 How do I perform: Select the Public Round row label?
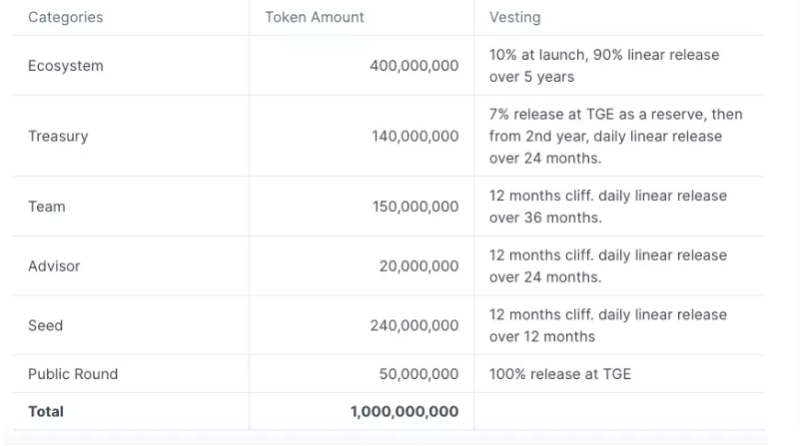(73, 374)
